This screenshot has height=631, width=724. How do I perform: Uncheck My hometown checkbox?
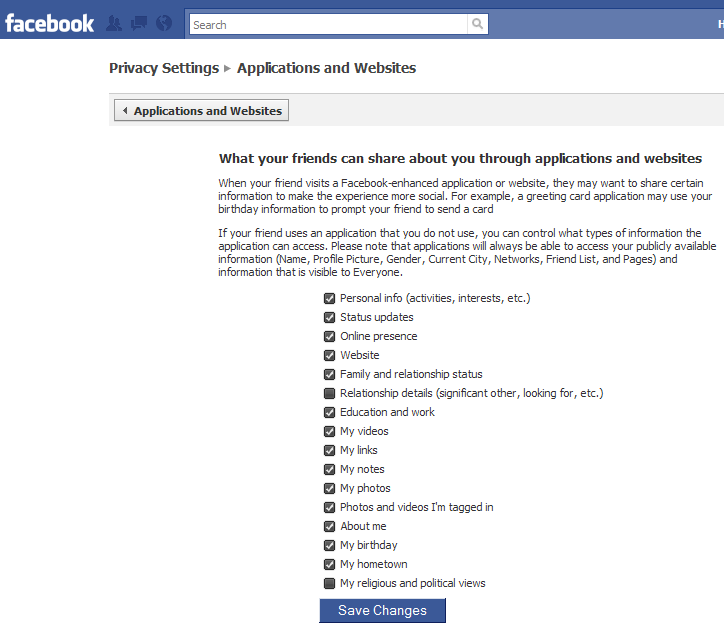329,565
